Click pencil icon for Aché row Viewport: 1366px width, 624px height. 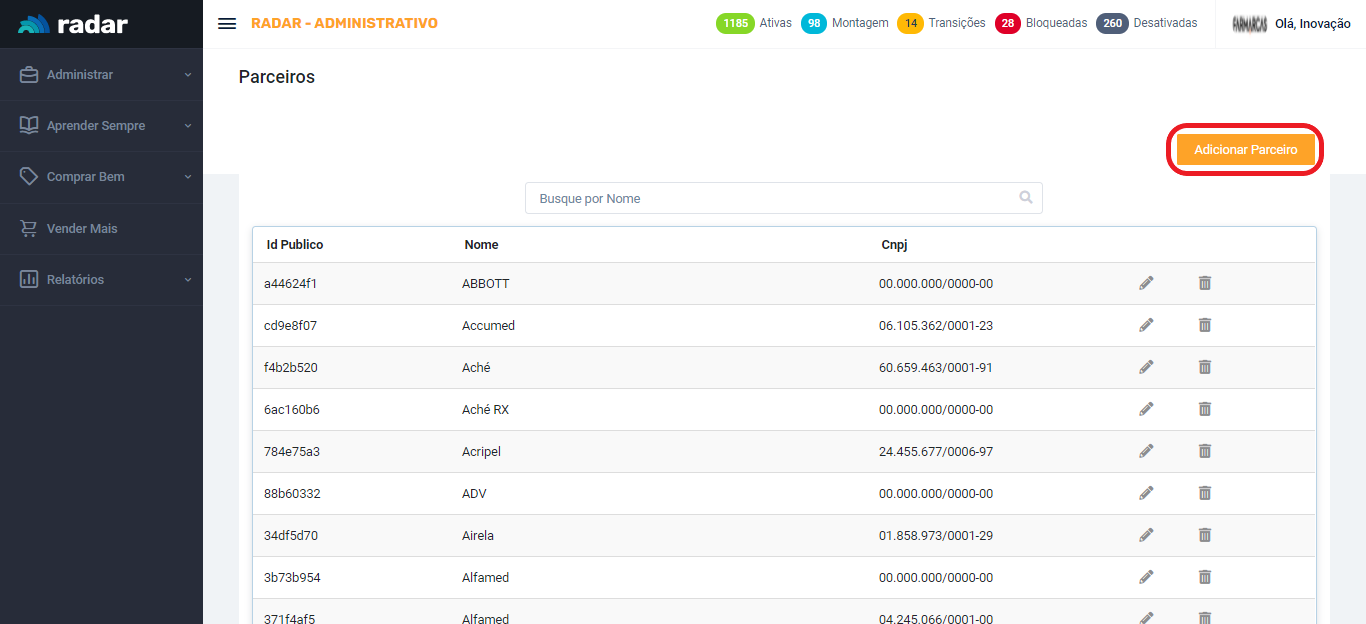1146,367
